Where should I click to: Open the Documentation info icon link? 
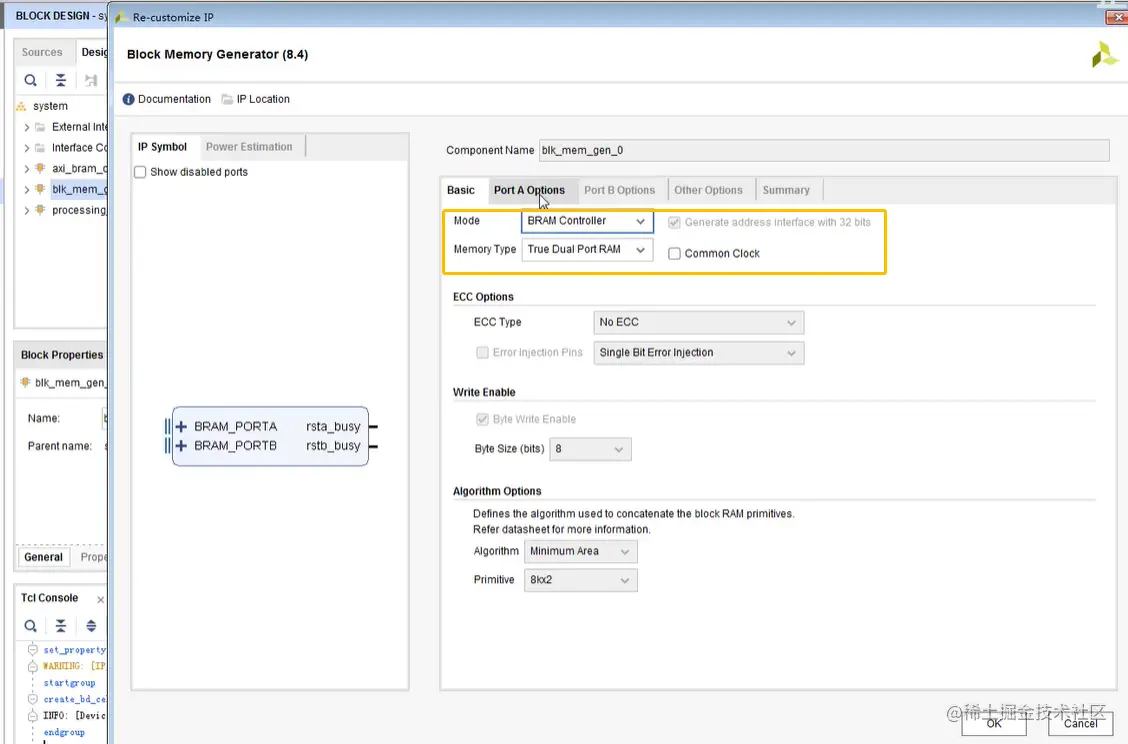click(x=128, y=99)
